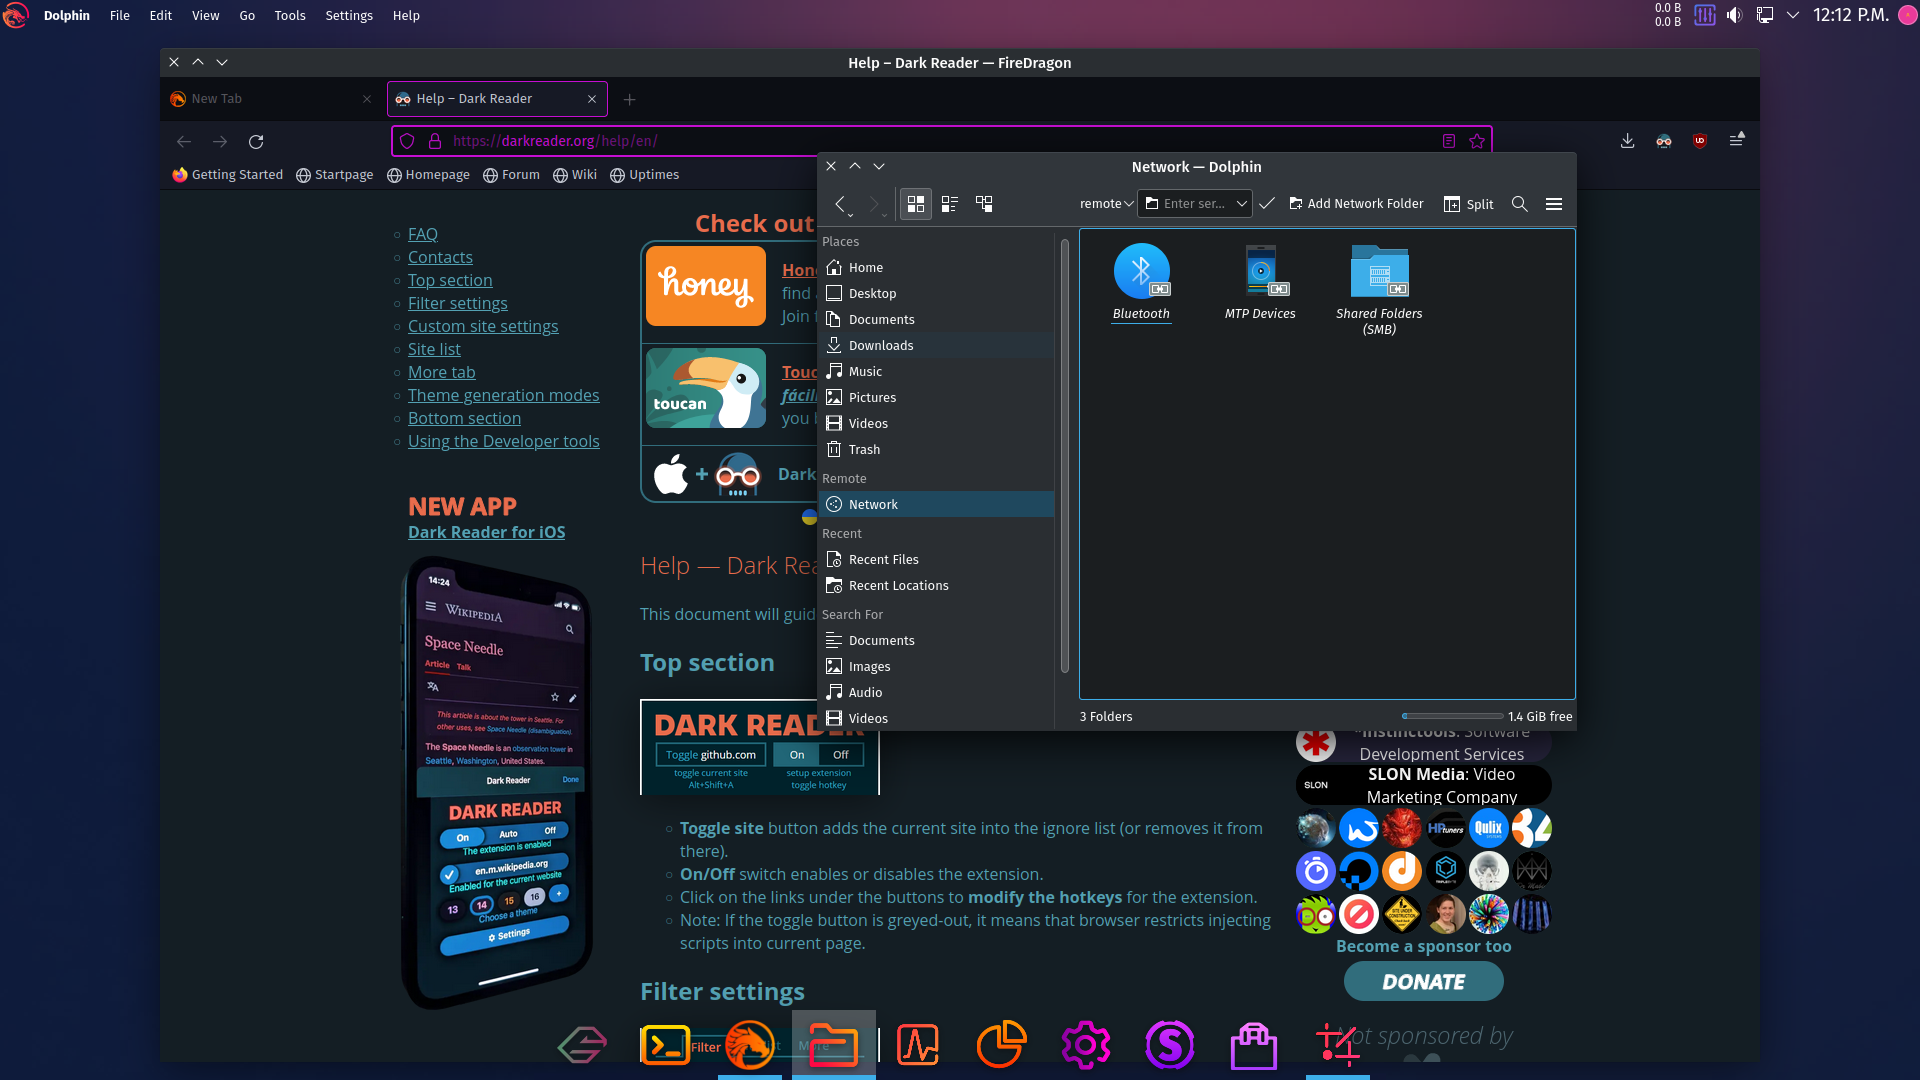Open the Forum bookmark

pyautogui.click(x=511, y=175)
